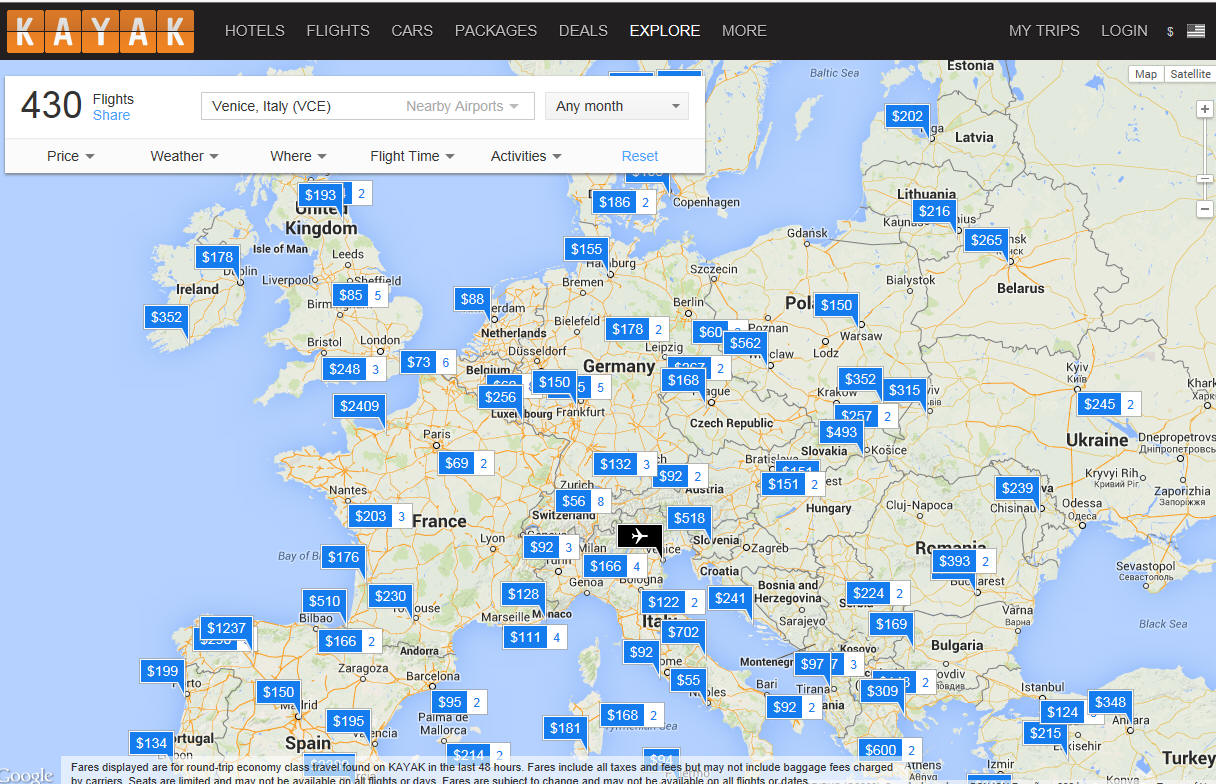The width and height of the screenshot is (1216, 784).
Task: Open the DEALS page
Action: click(x=583, y=31)
